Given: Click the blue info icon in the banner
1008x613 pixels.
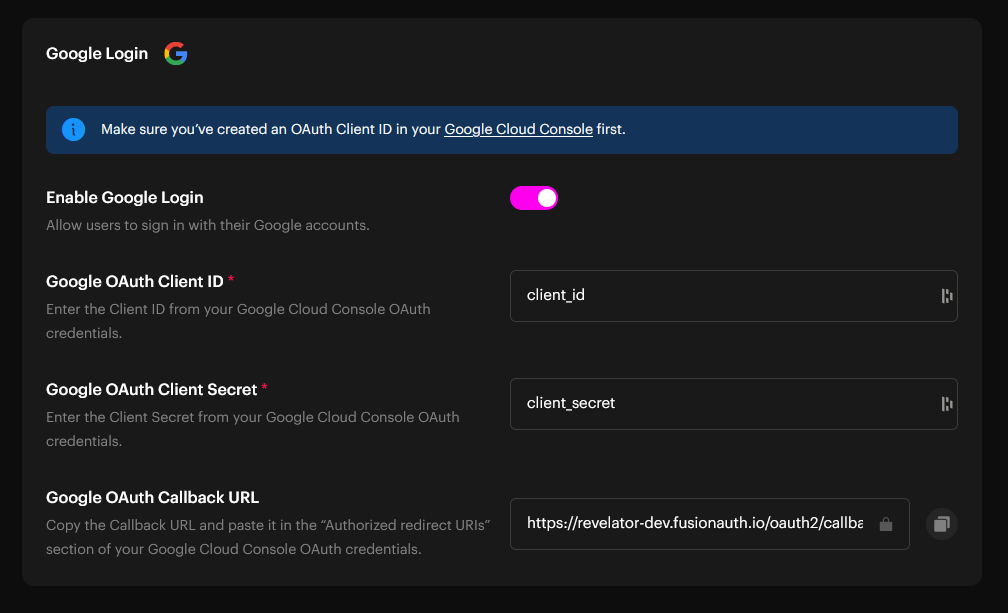Looking at the screenshot, I should click(73, 130).
